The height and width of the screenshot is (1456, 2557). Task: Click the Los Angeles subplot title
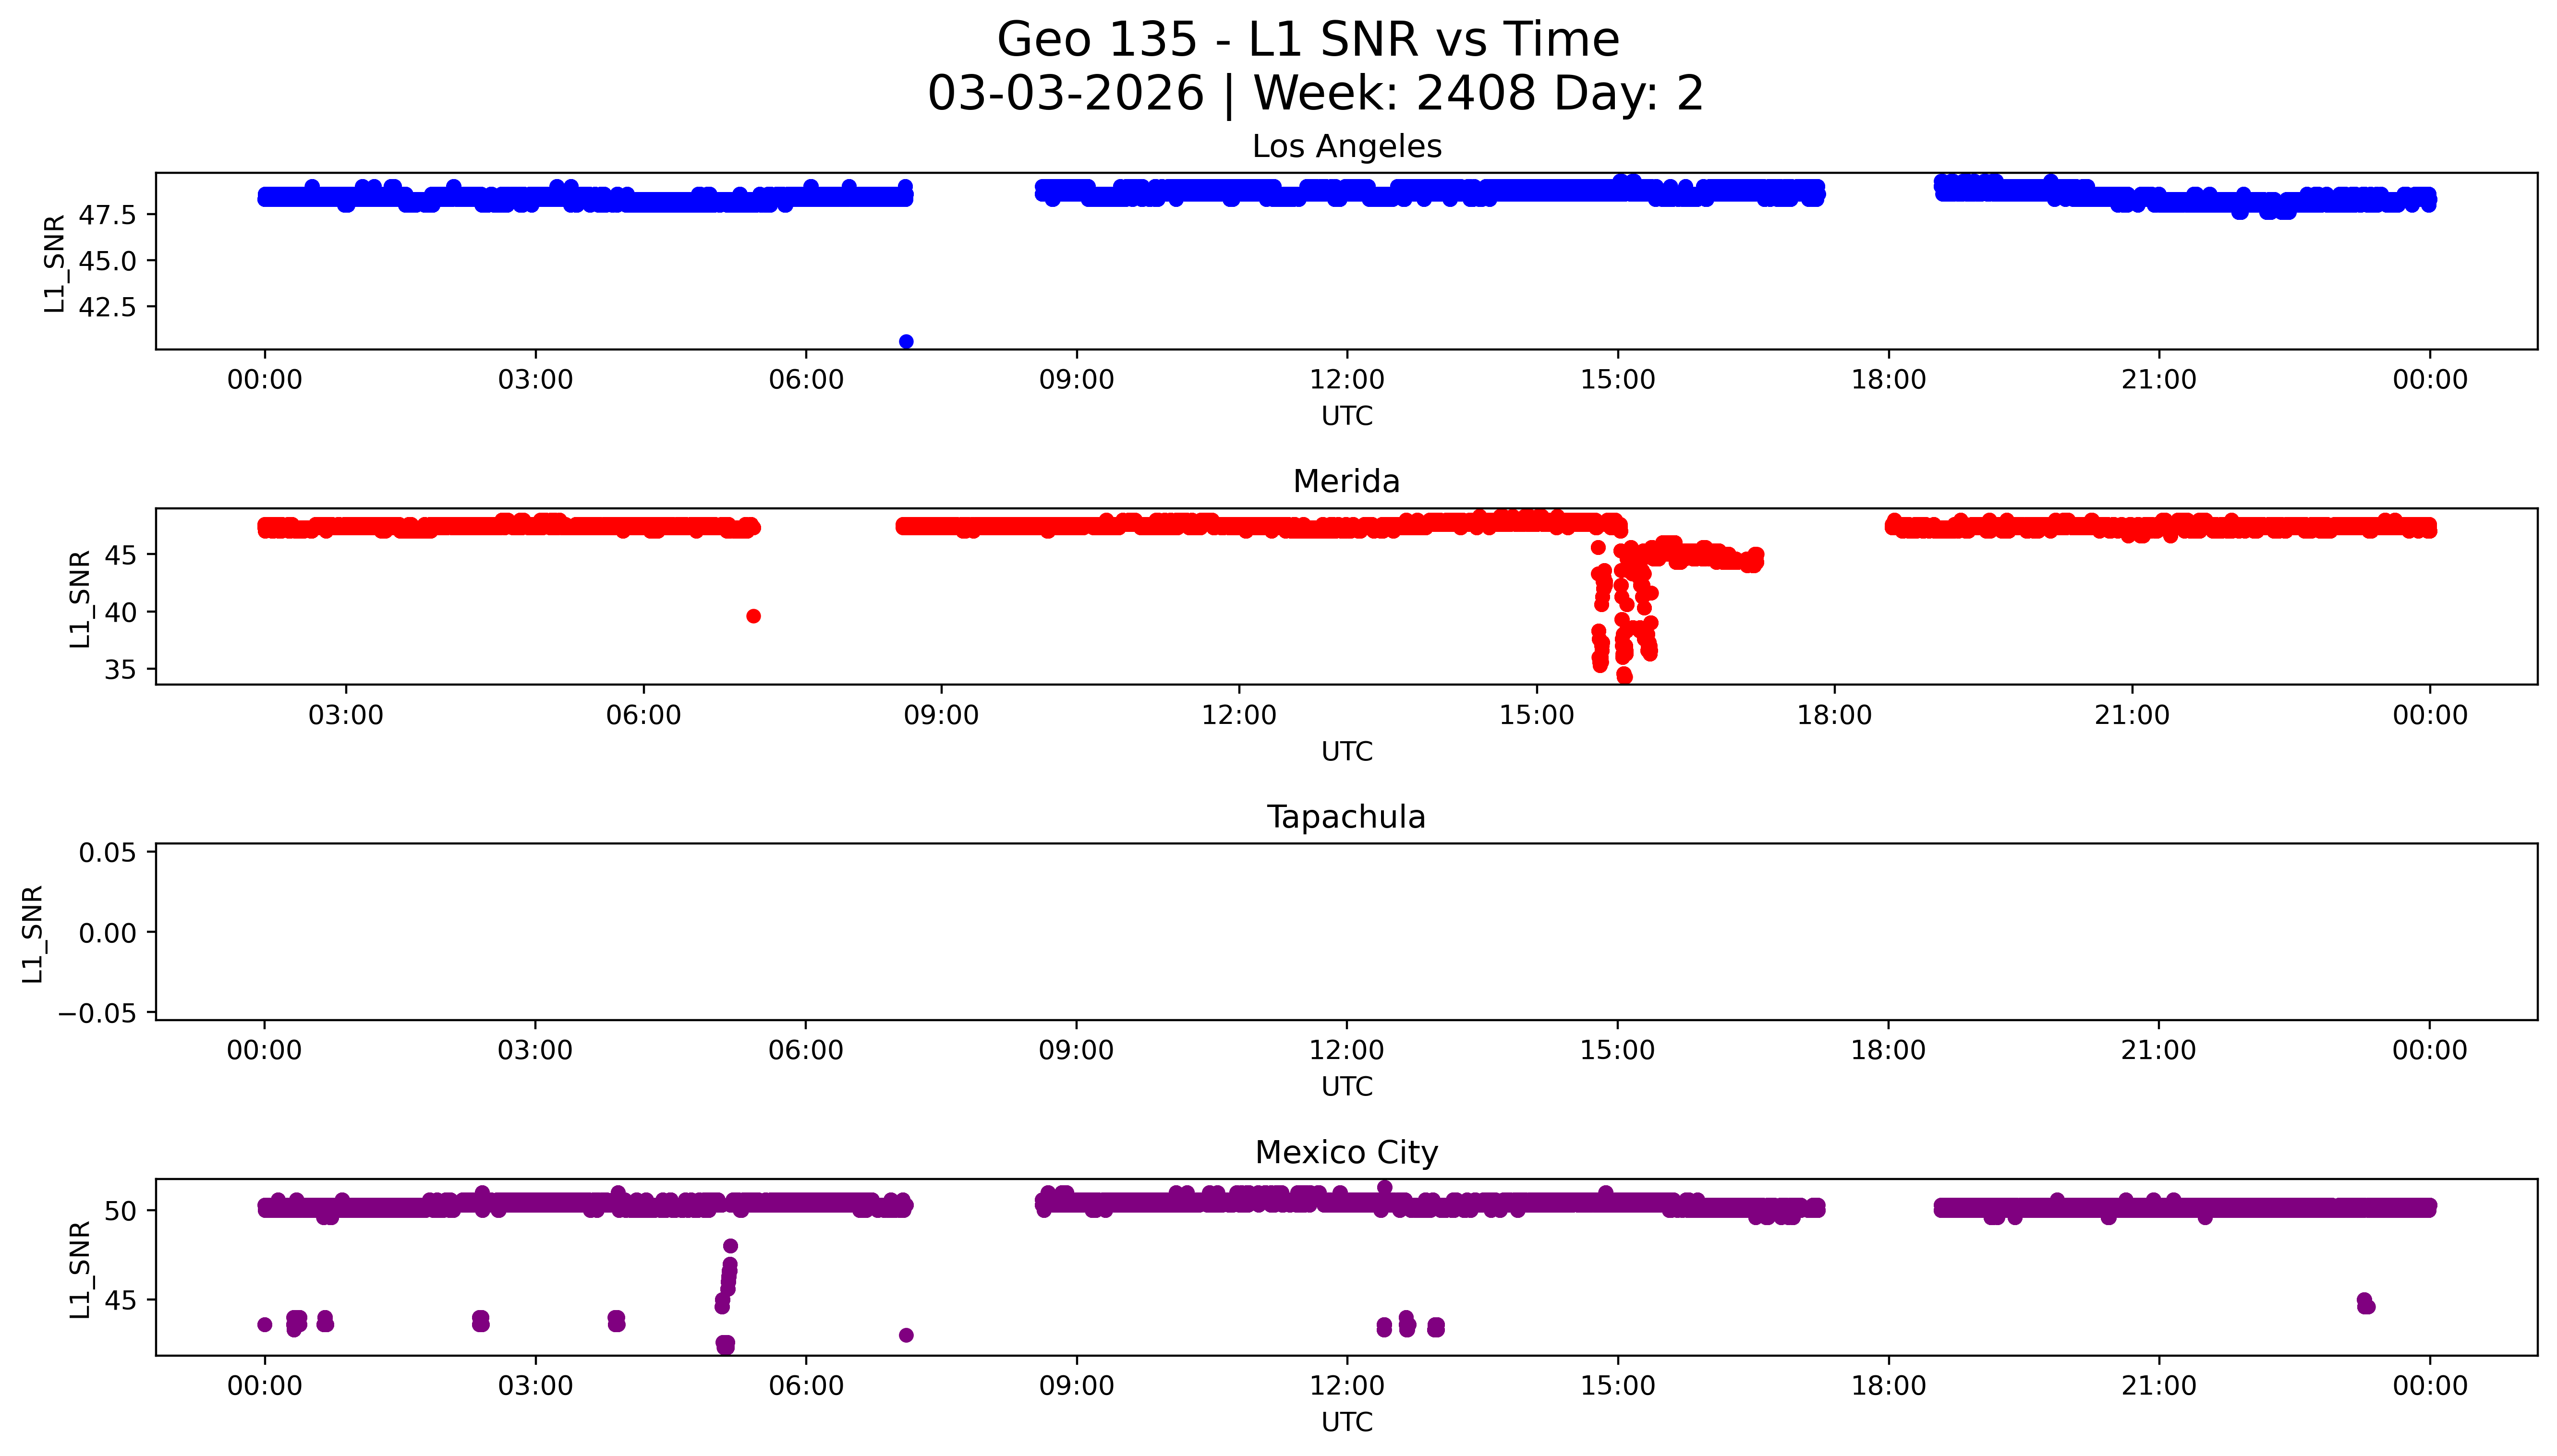coord(1346,146)
